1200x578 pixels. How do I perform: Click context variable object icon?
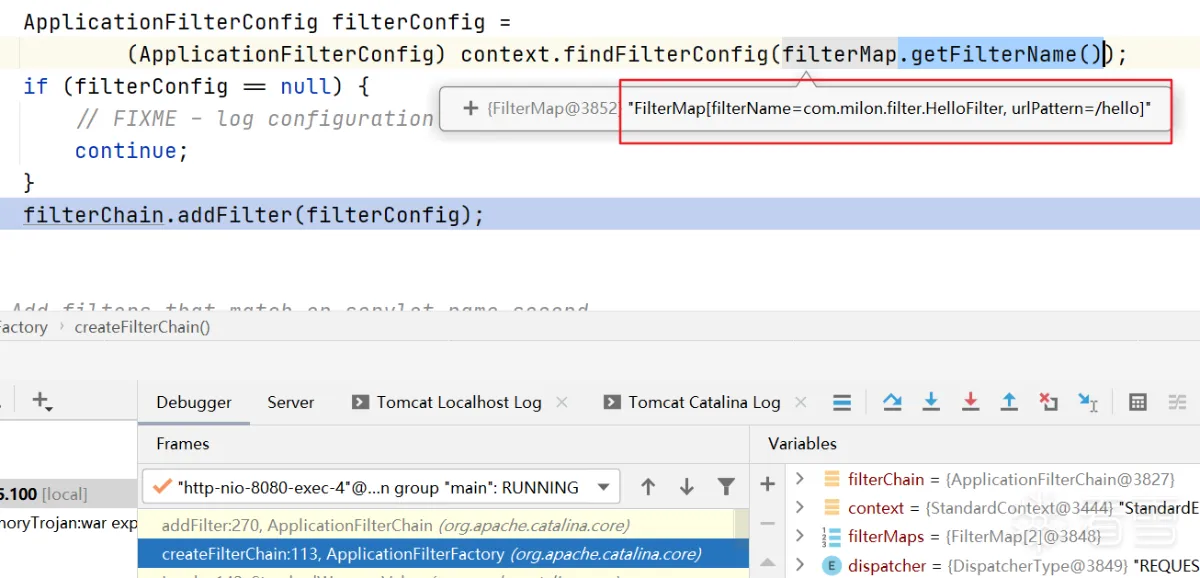point(832,508)
